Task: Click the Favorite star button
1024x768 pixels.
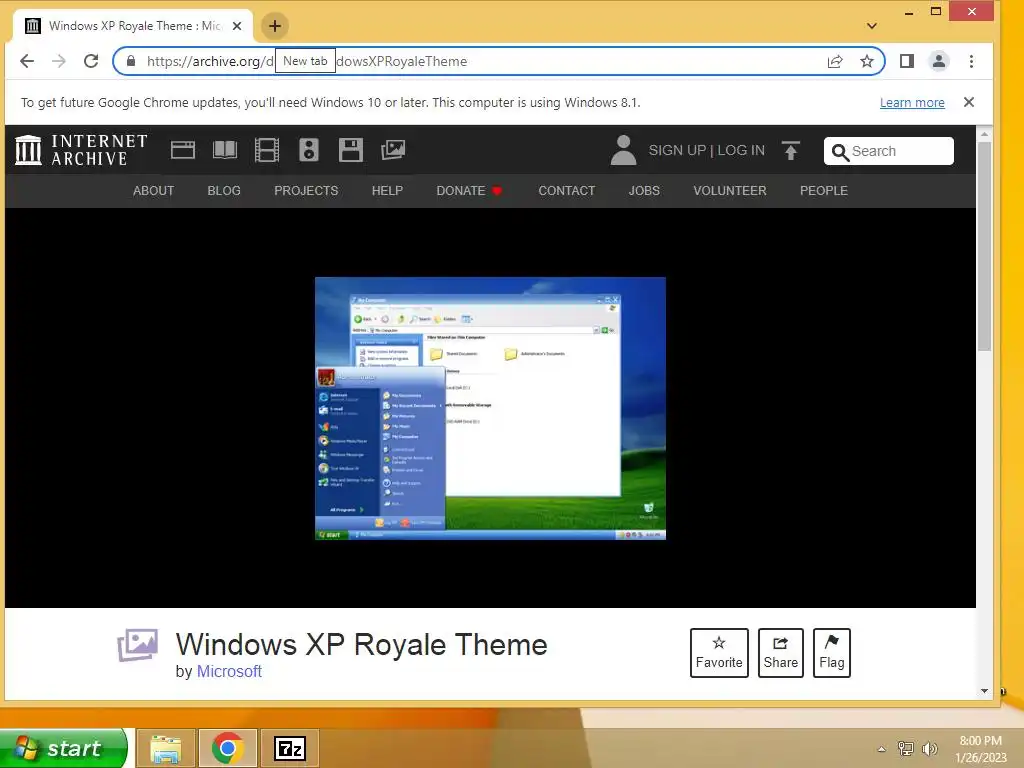Action: 719,653
